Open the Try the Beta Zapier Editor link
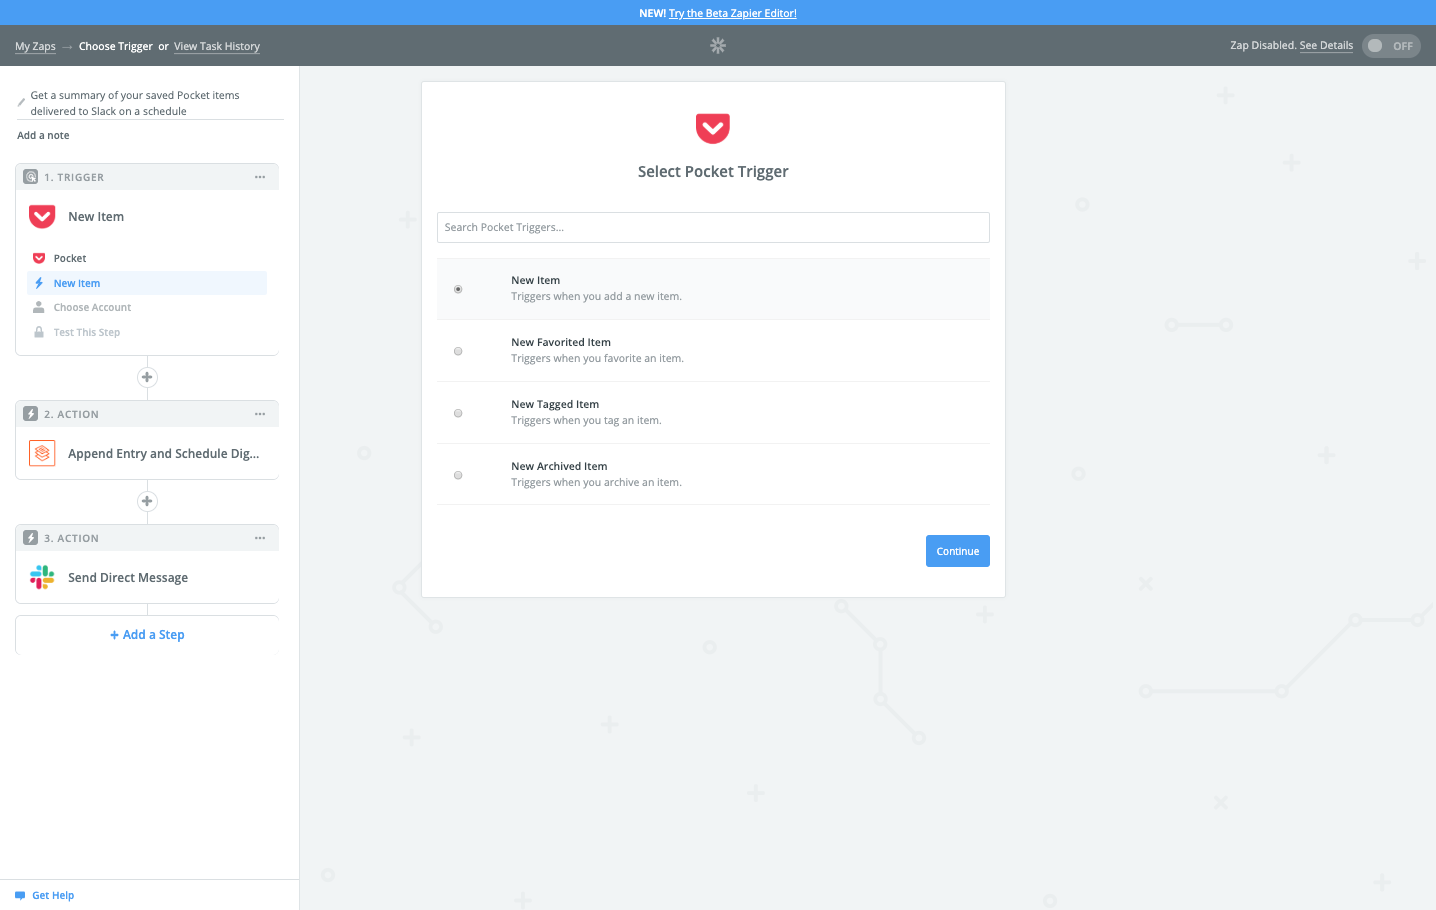Viewport: 1436px width, 910px height. click(x=733, y=13)
